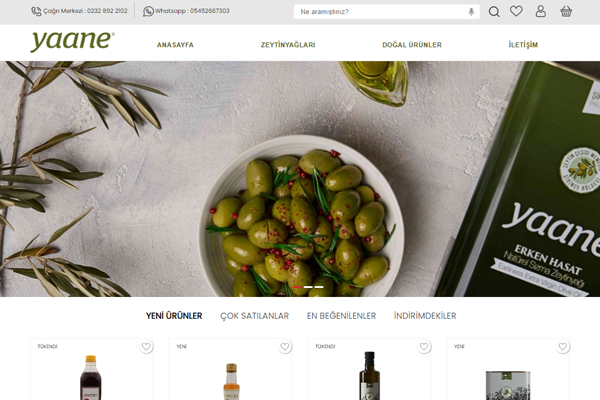600x400 pixels.
Task: Click the yaane logo
Action: pos(72,41)
